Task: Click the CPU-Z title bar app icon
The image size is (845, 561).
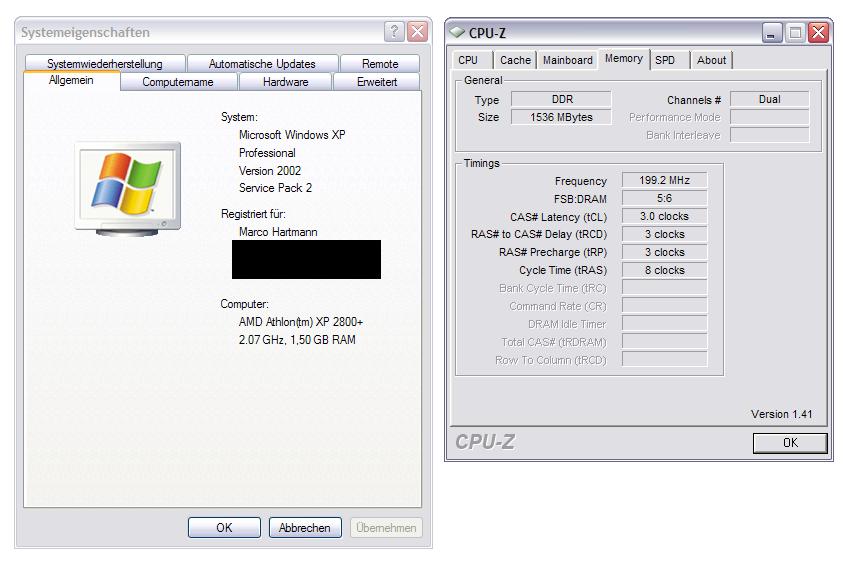Action: tap(457, 33)
